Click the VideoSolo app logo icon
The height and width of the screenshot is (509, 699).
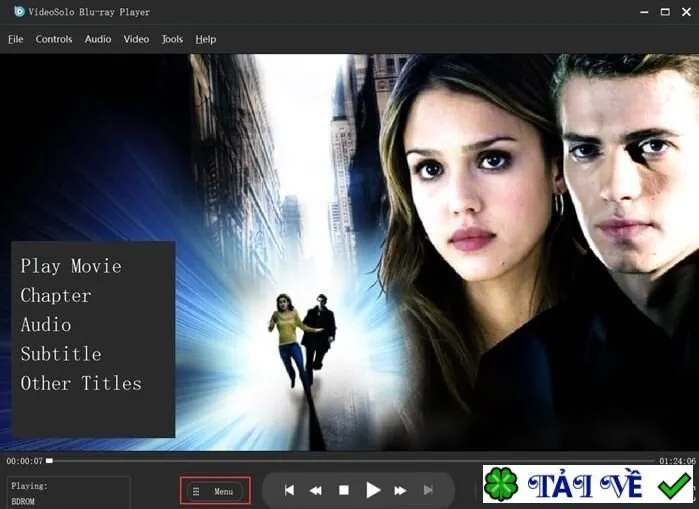pyautogui.click(x=19, y=11)
